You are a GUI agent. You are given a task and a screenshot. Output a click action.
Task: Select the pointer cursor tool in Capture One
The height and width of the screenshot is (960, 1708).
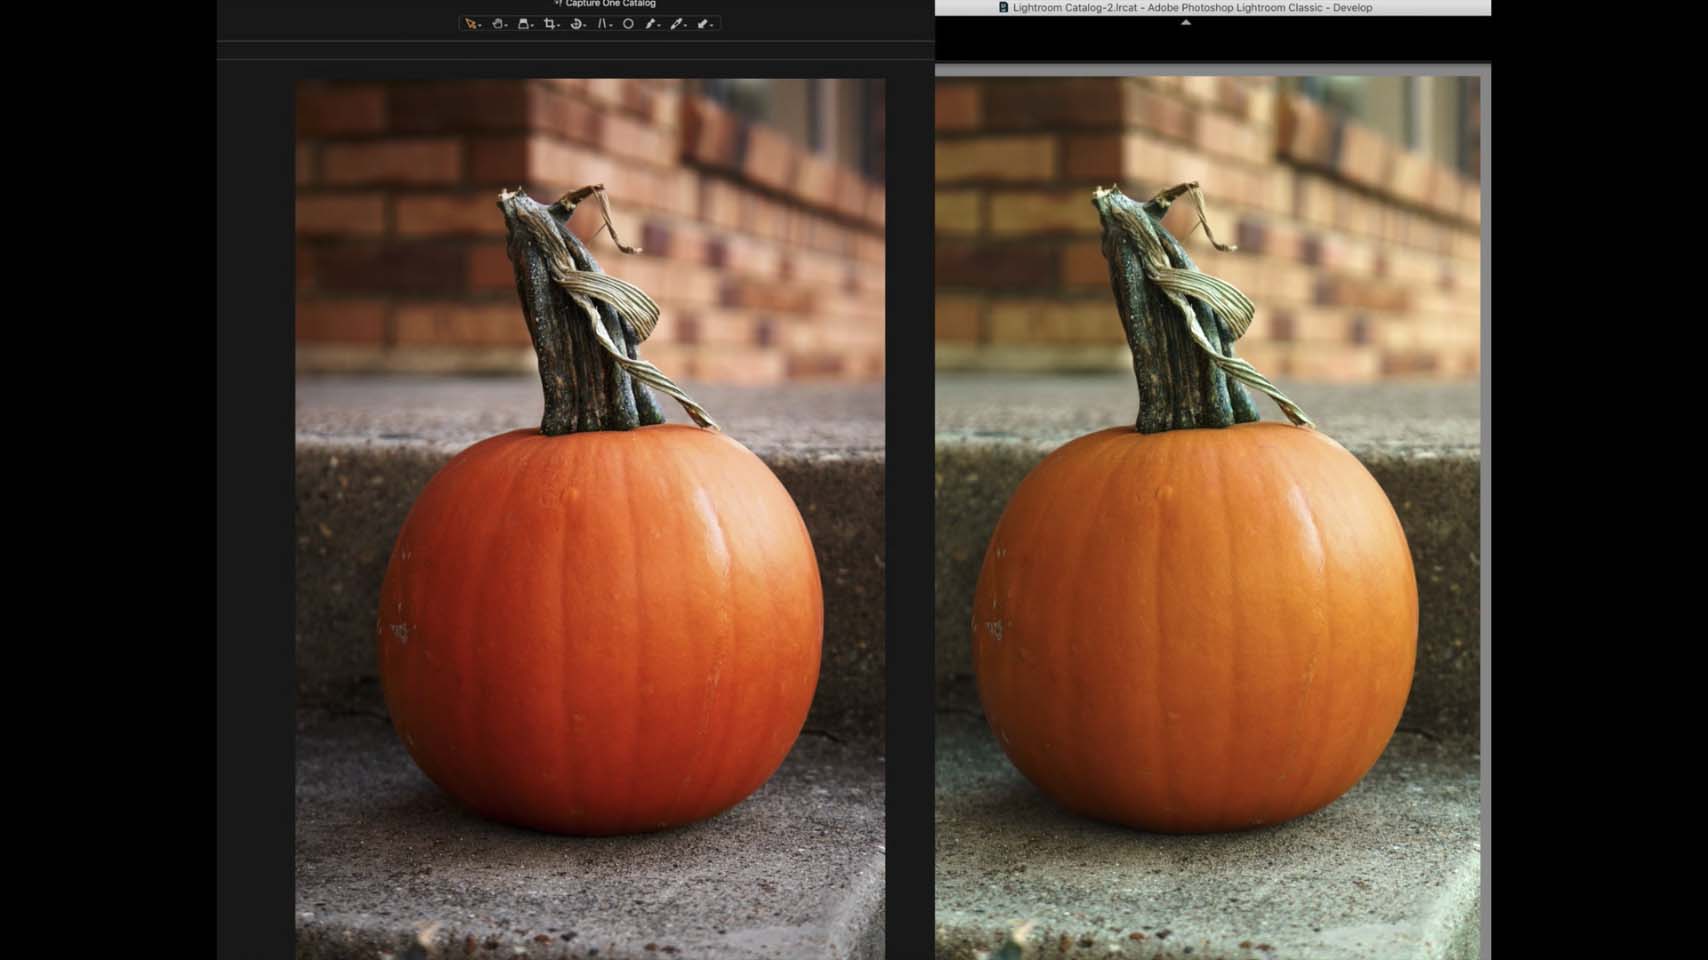coord(470,24)
